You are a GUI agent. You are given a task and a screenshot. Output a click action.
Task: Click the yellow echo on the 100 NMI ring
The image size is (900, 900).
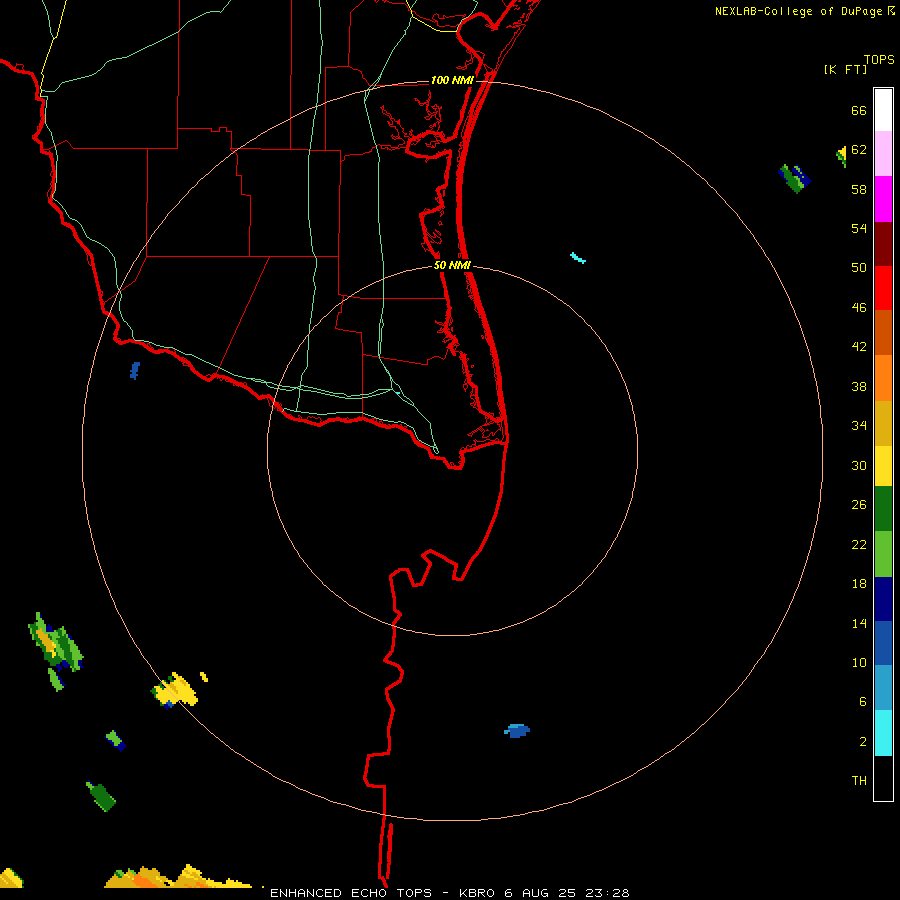point(174,690)
